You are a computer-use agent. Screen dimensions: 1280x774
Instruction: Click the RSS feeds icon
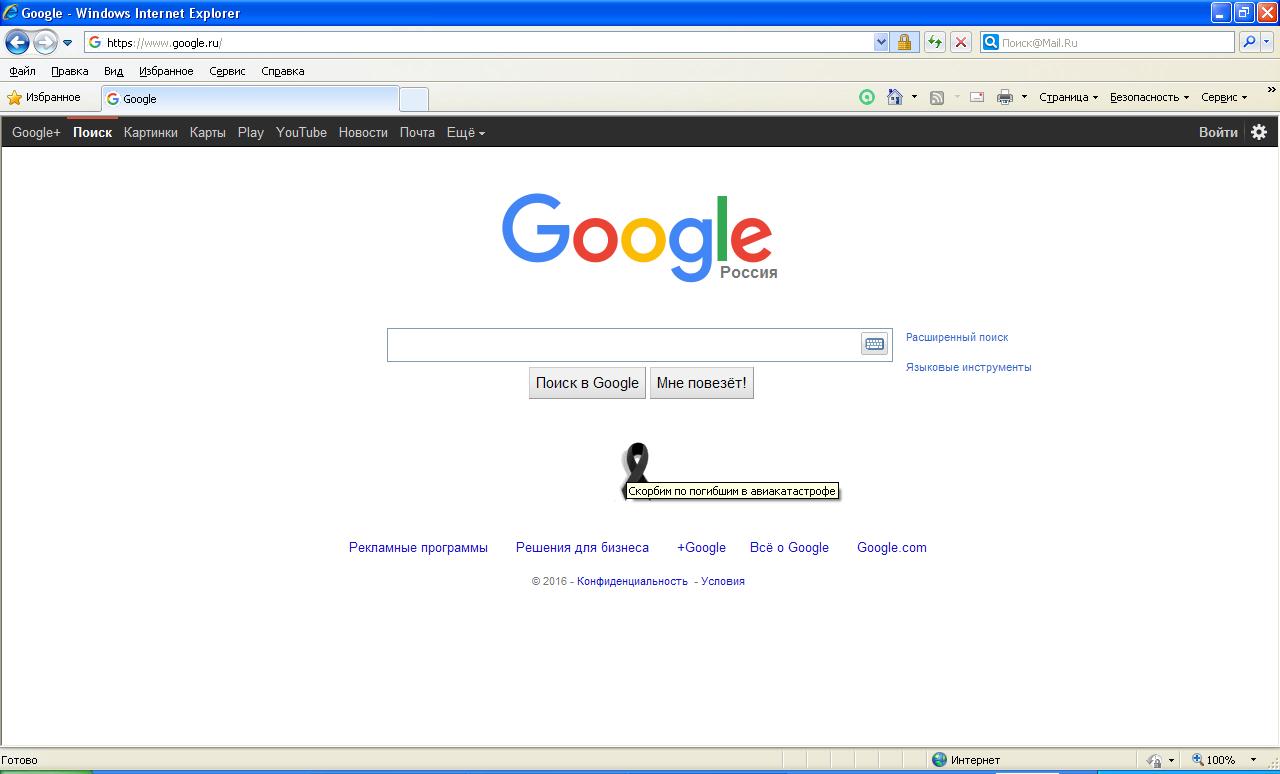tap(937, 97)
